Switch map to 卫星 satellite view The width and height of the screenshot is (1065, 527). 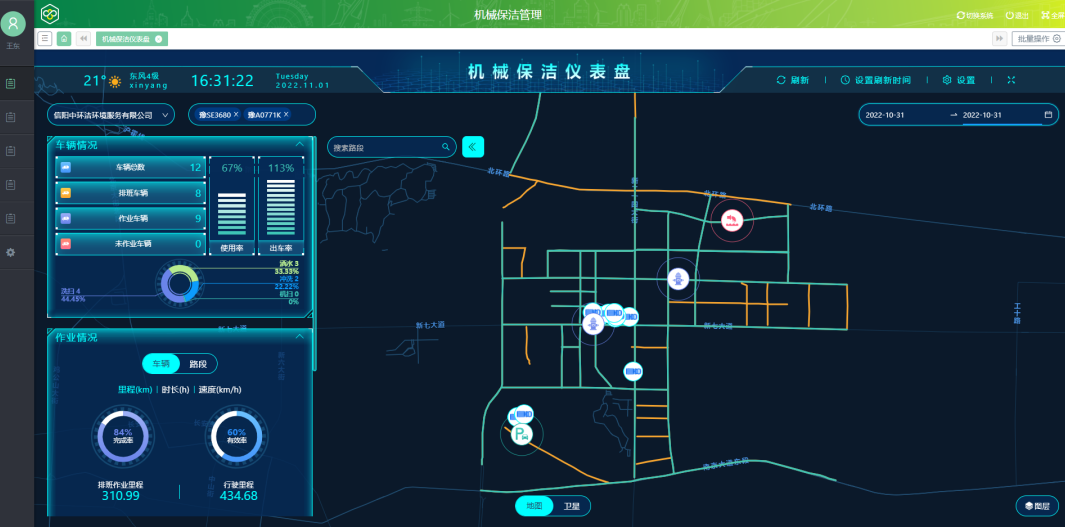571,506
